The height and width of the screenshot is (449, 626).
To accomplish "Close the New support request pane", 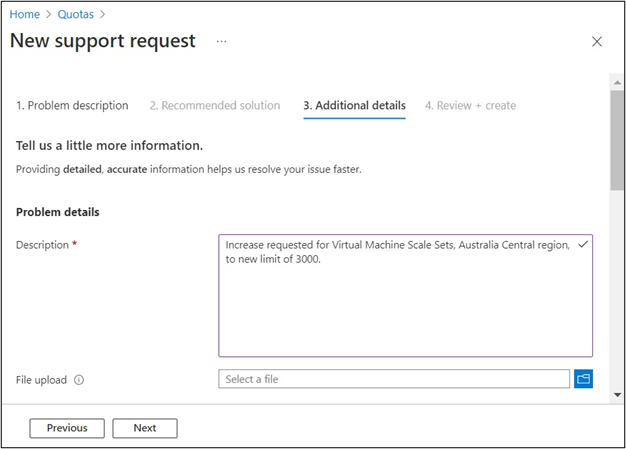I will pos(597,42).
